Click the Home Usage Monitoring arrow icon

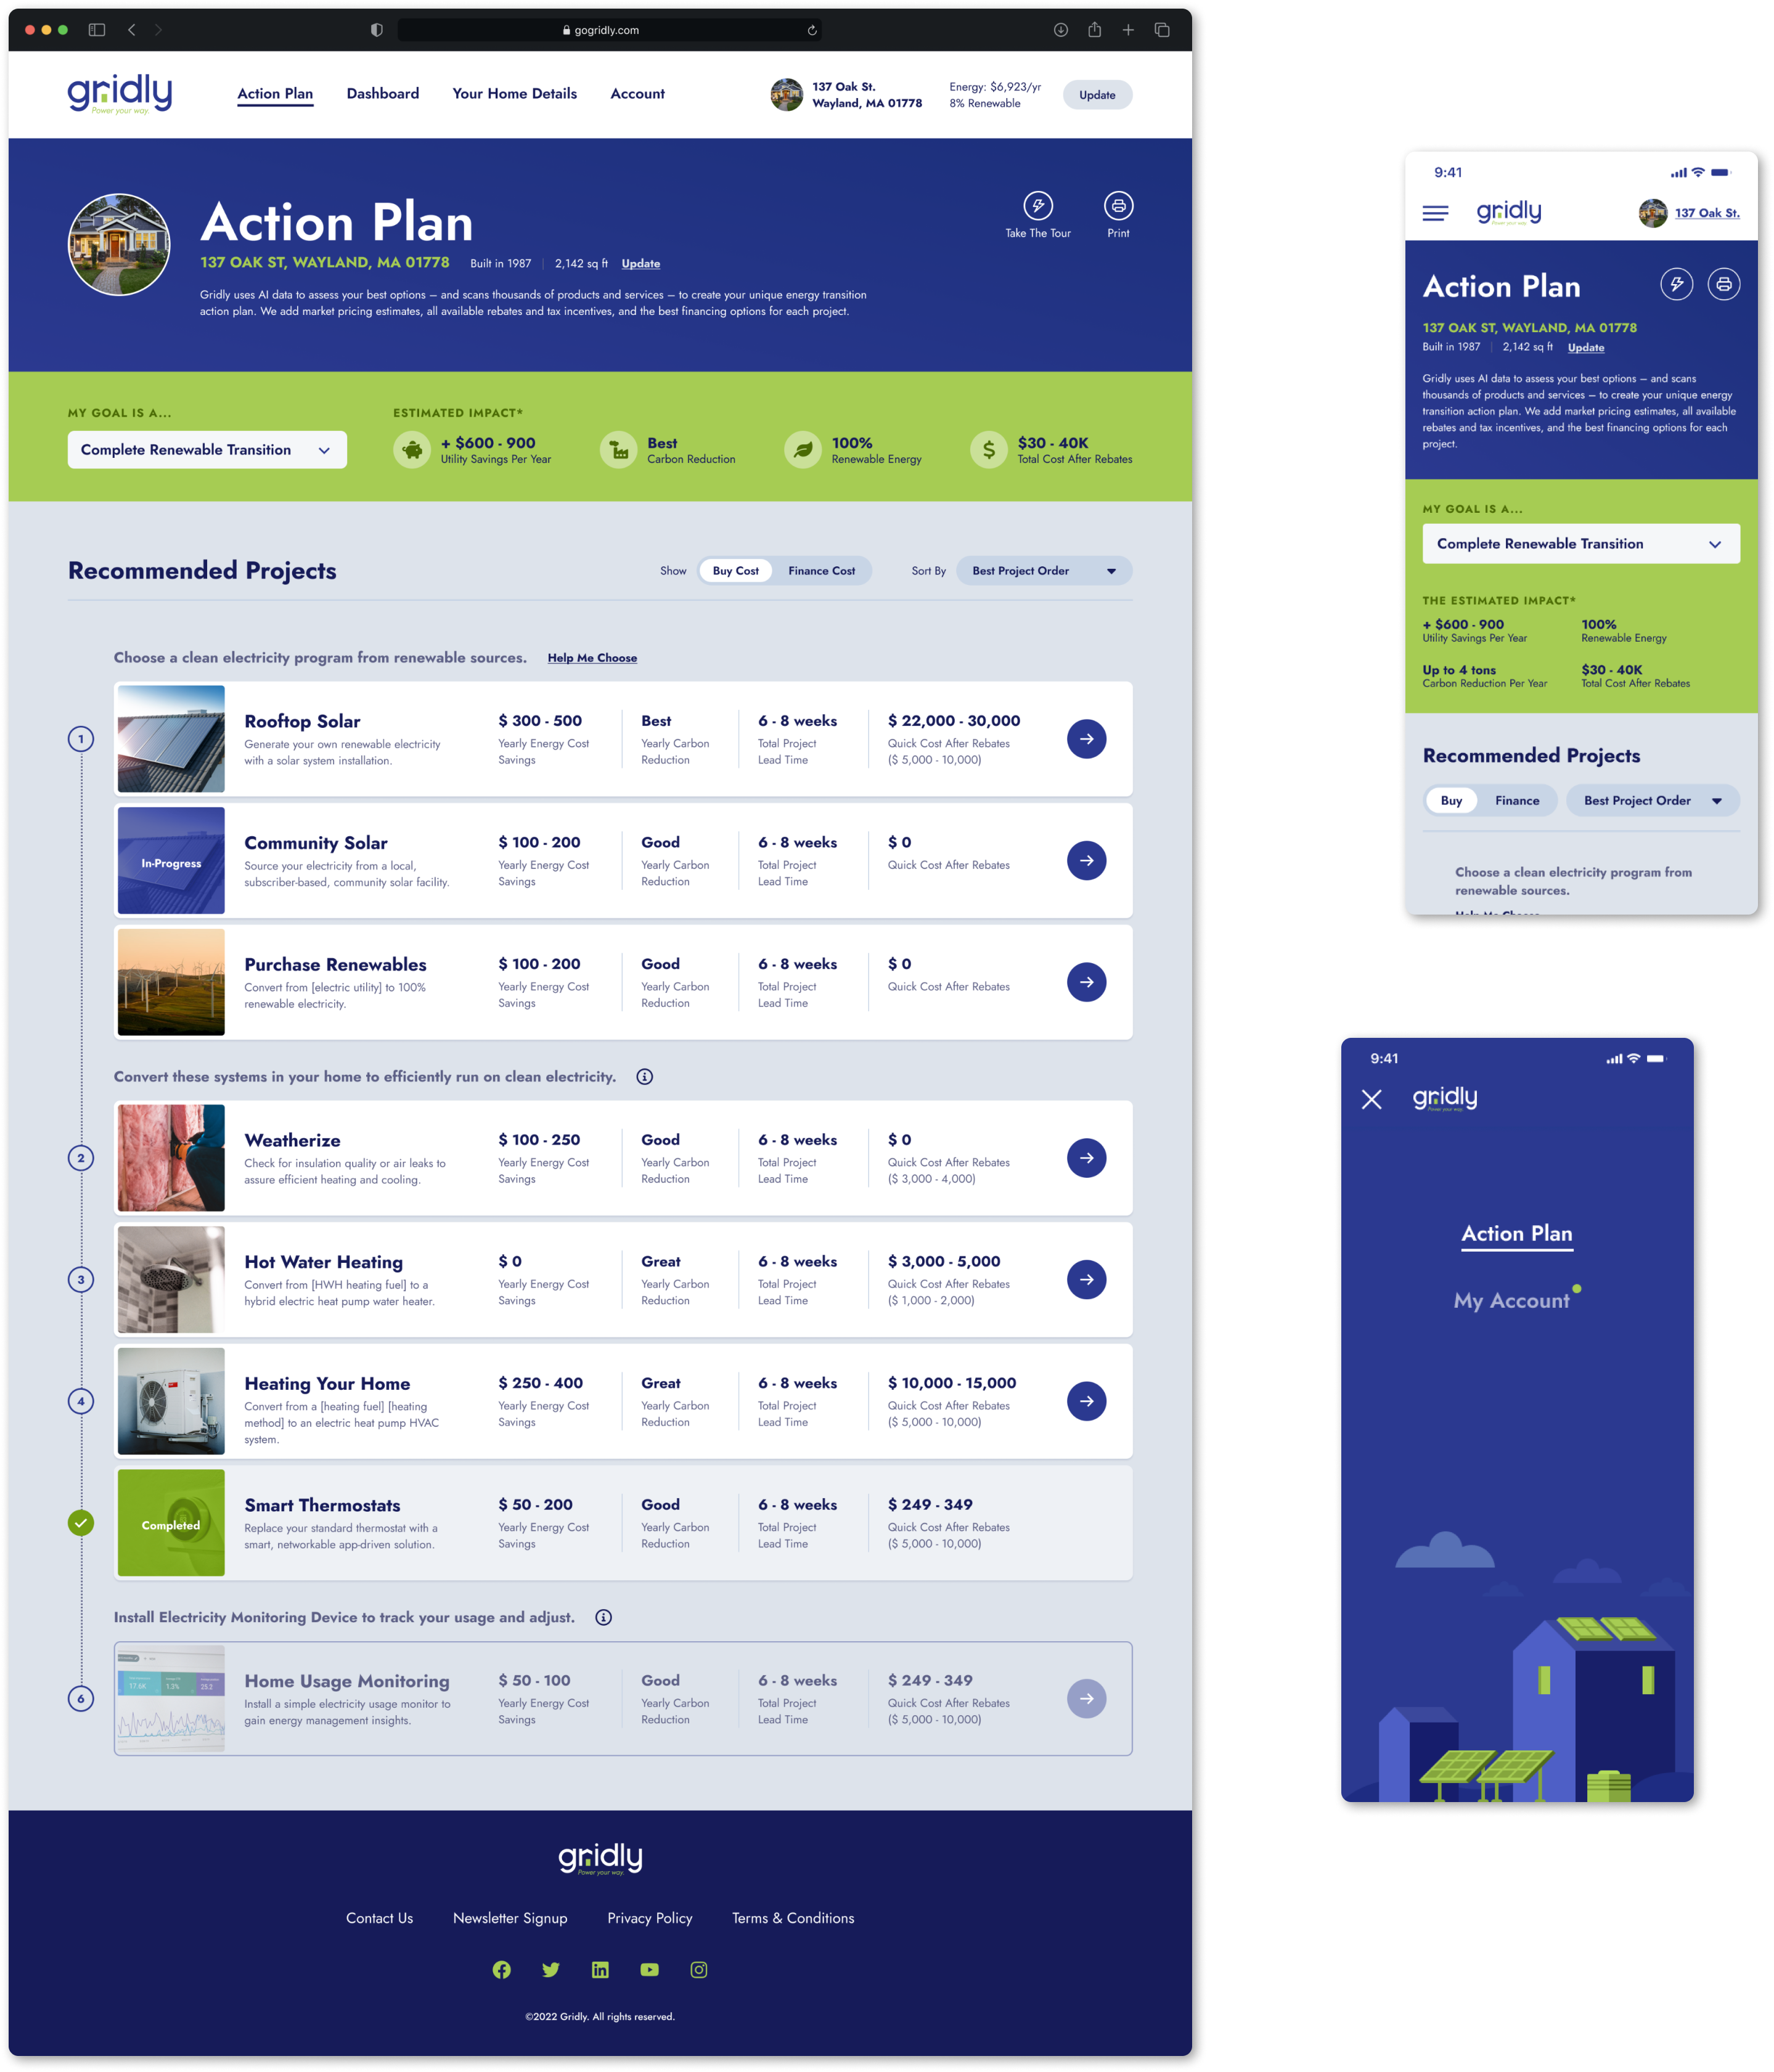pyautogui.click(x=1087, y=1699)
